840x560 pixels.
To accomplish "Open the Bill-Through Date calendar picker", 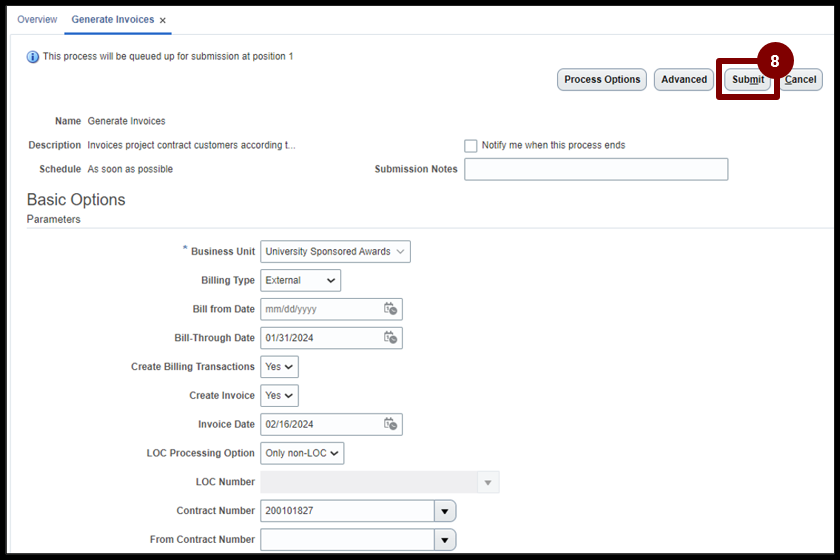I will point(391,338).
